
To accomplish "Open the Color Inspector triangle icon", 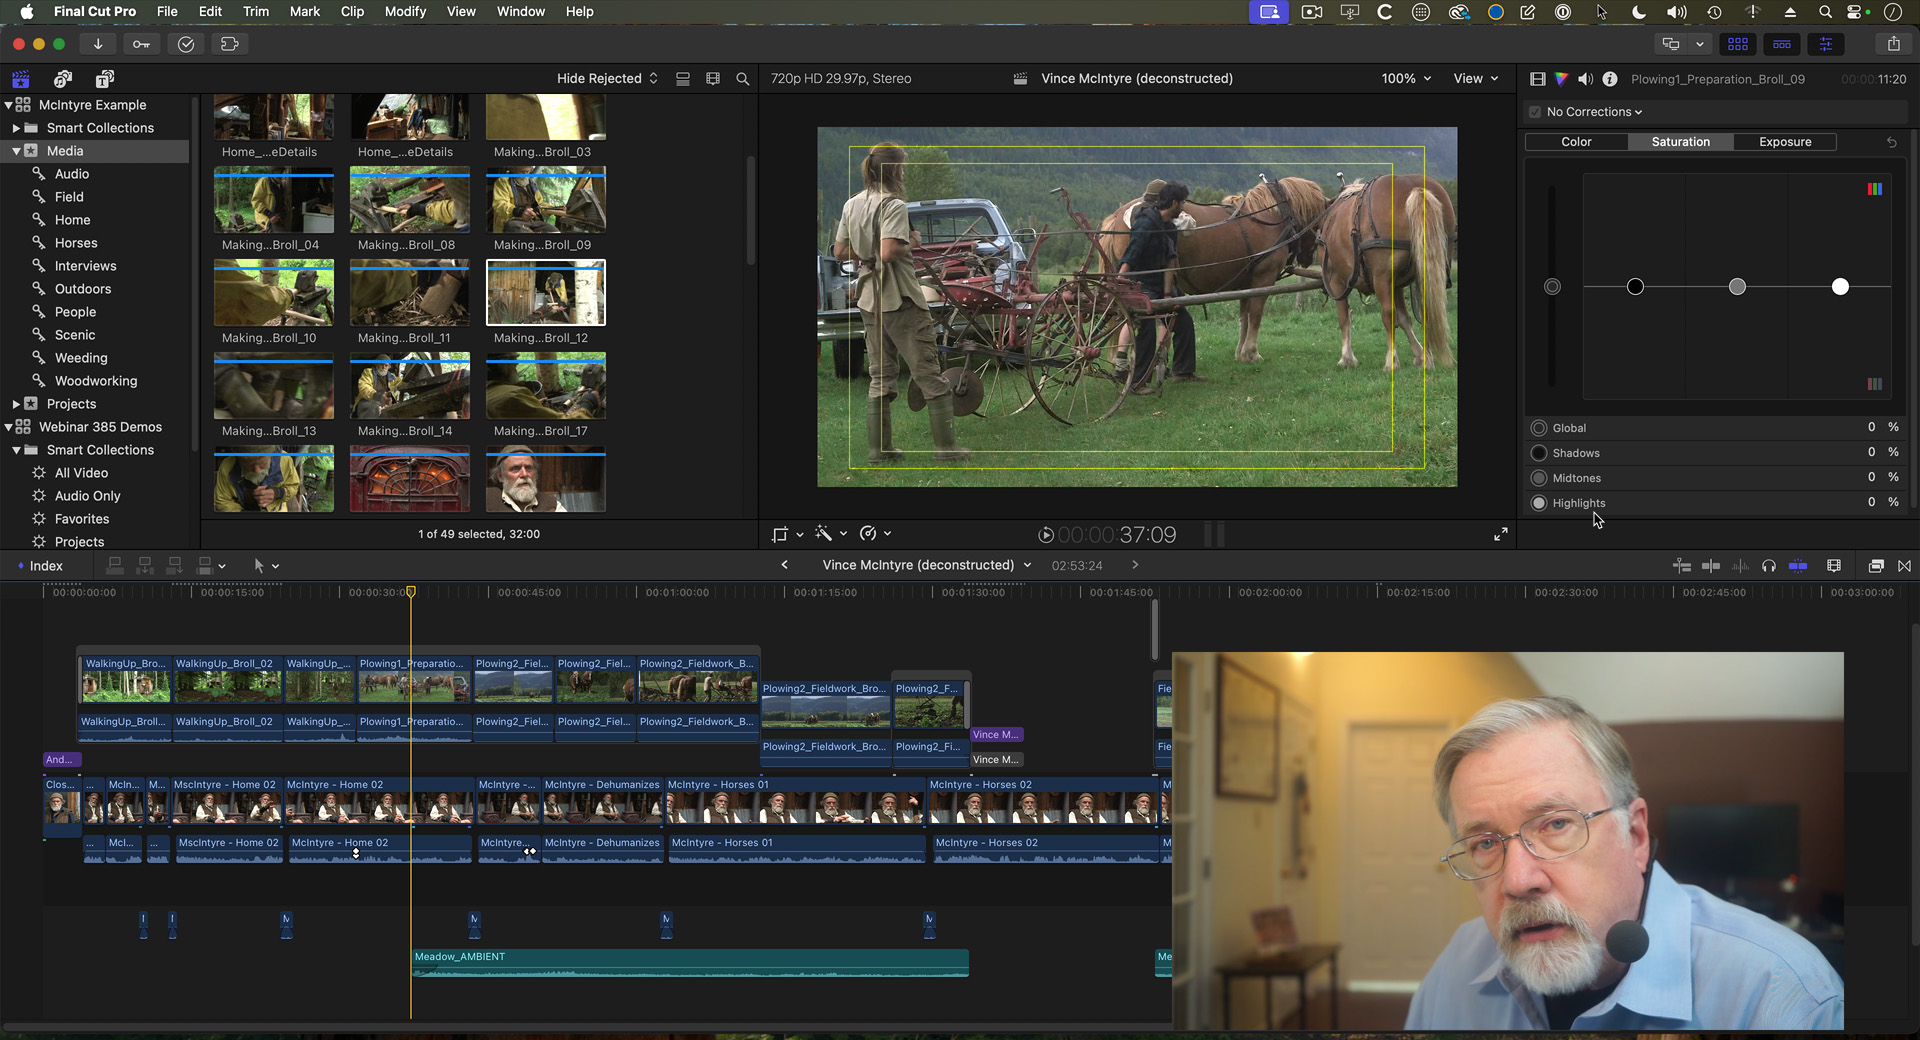I will tap(1561, 79).
